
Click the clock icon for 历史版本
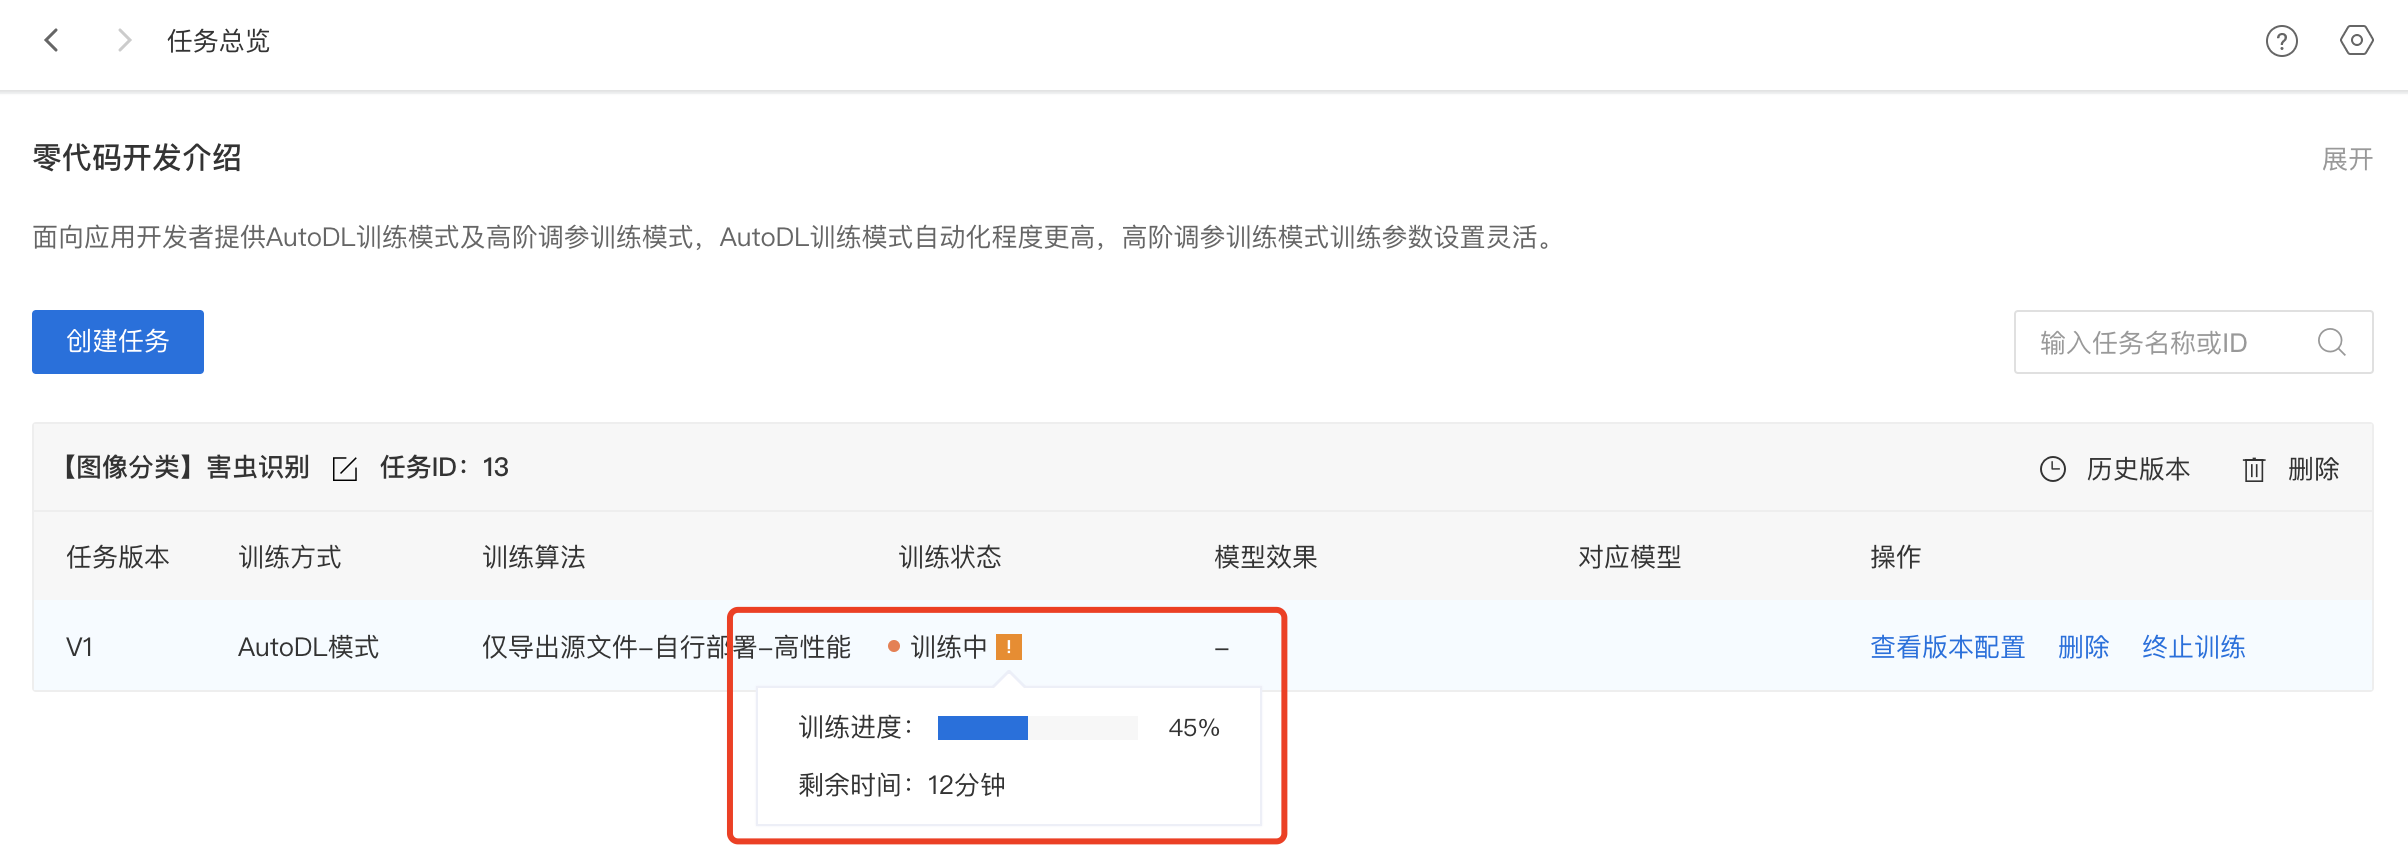(x=2052, y=469)
